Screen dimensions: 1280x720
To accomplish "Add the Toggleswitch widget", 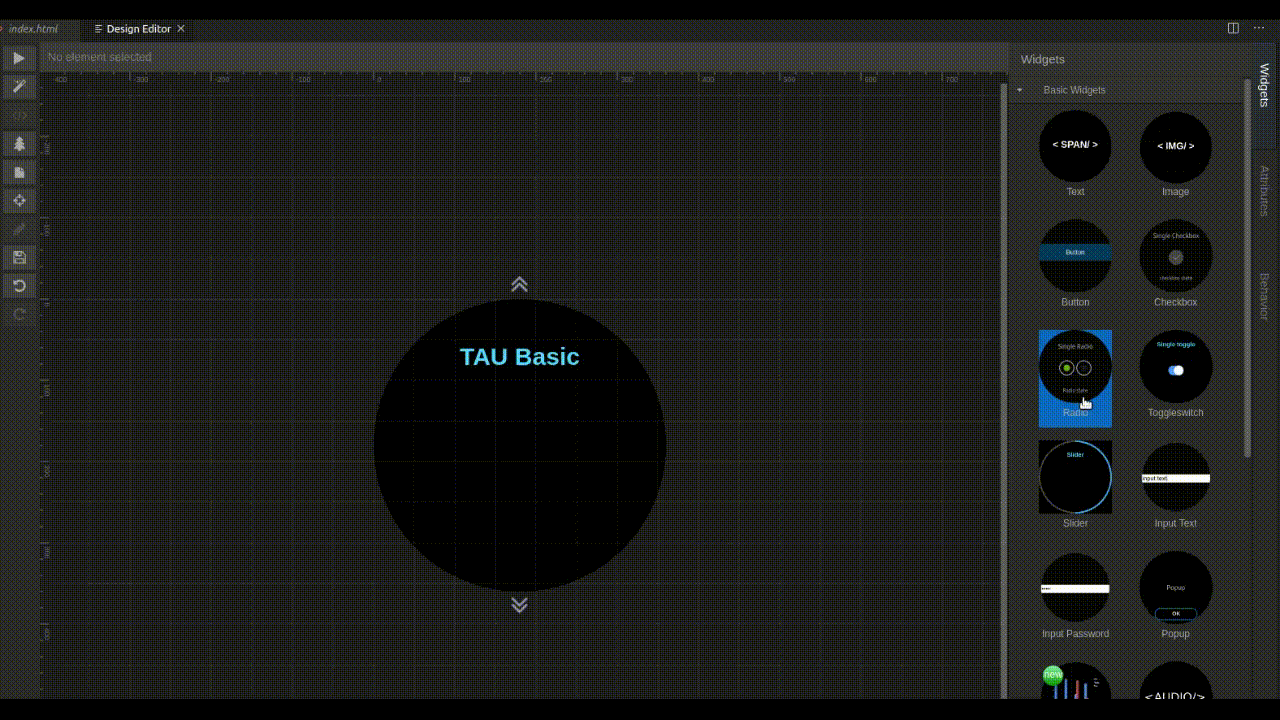I will tap(1175, 368).
